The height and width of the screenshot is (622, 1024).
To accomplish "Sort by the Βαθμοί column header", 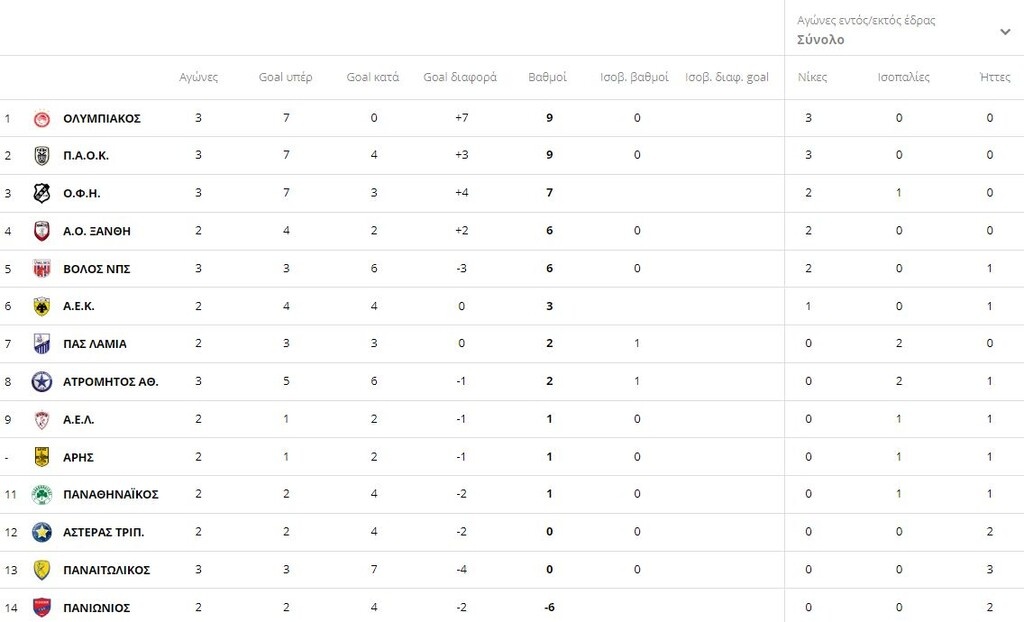I will [547, 77].
